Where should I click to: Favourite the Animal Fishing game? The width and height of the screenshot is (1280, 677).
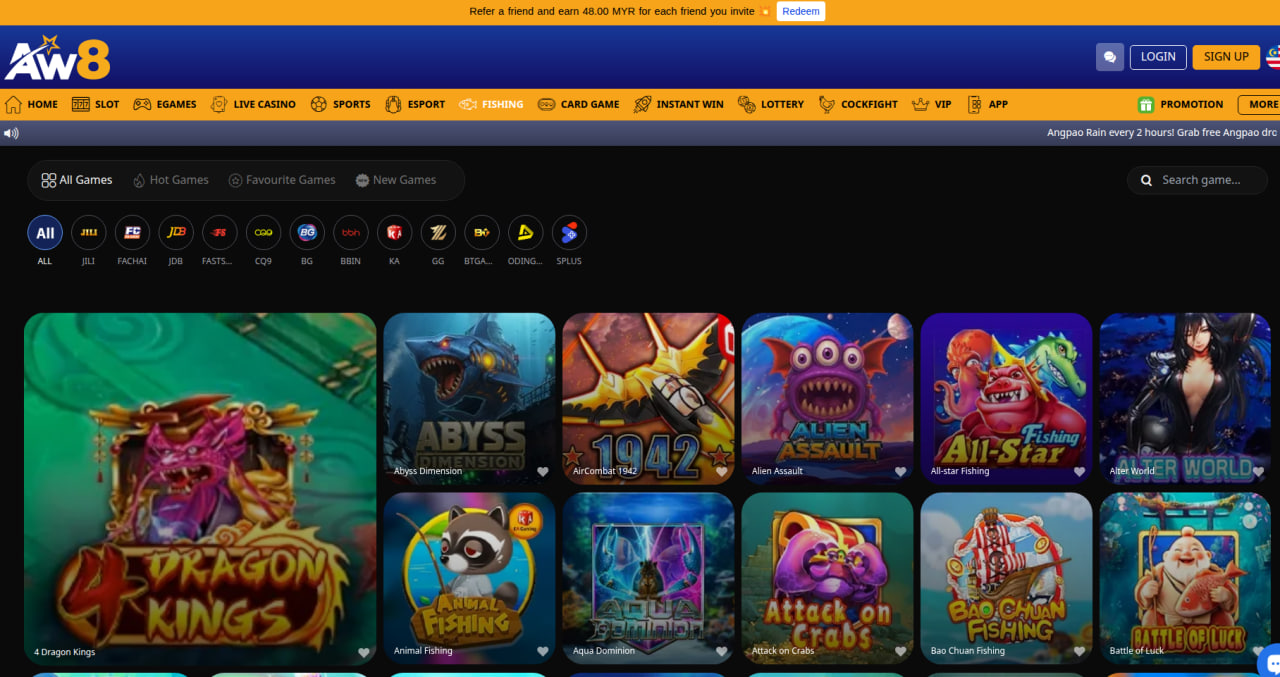543,651
